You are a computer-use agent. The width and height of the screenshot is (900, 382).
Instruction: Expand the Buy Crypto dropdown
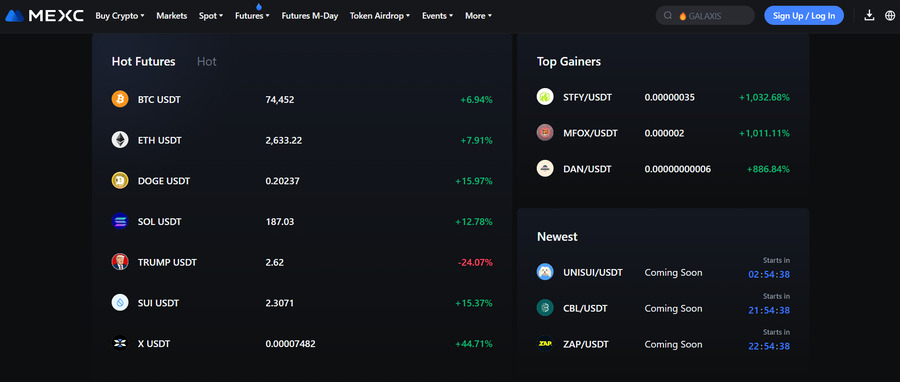point(119,15)
